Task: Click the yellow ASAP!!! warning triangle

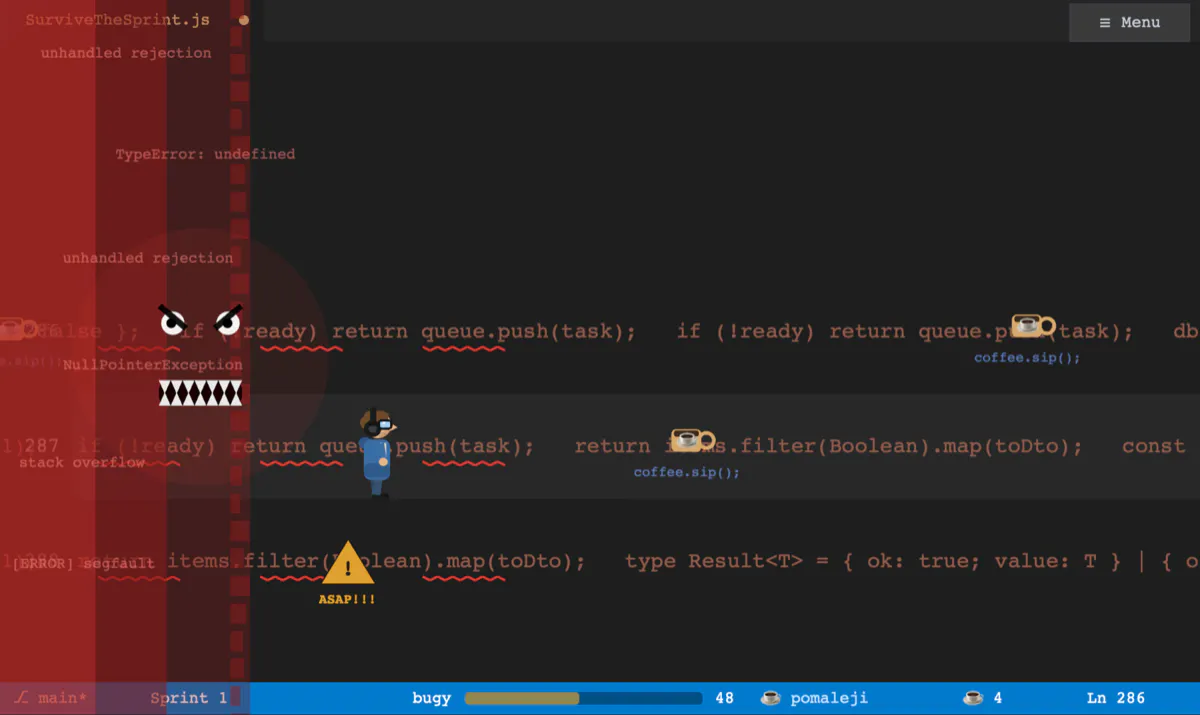Action: 348,564
